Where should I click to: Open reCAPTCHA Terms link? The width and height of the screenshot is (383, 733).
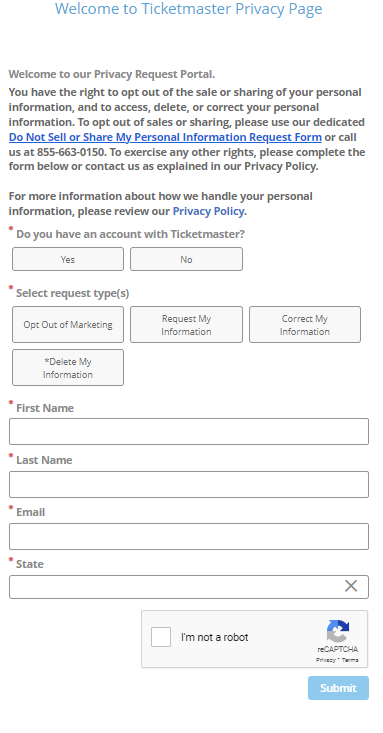(x=350, y=660)
